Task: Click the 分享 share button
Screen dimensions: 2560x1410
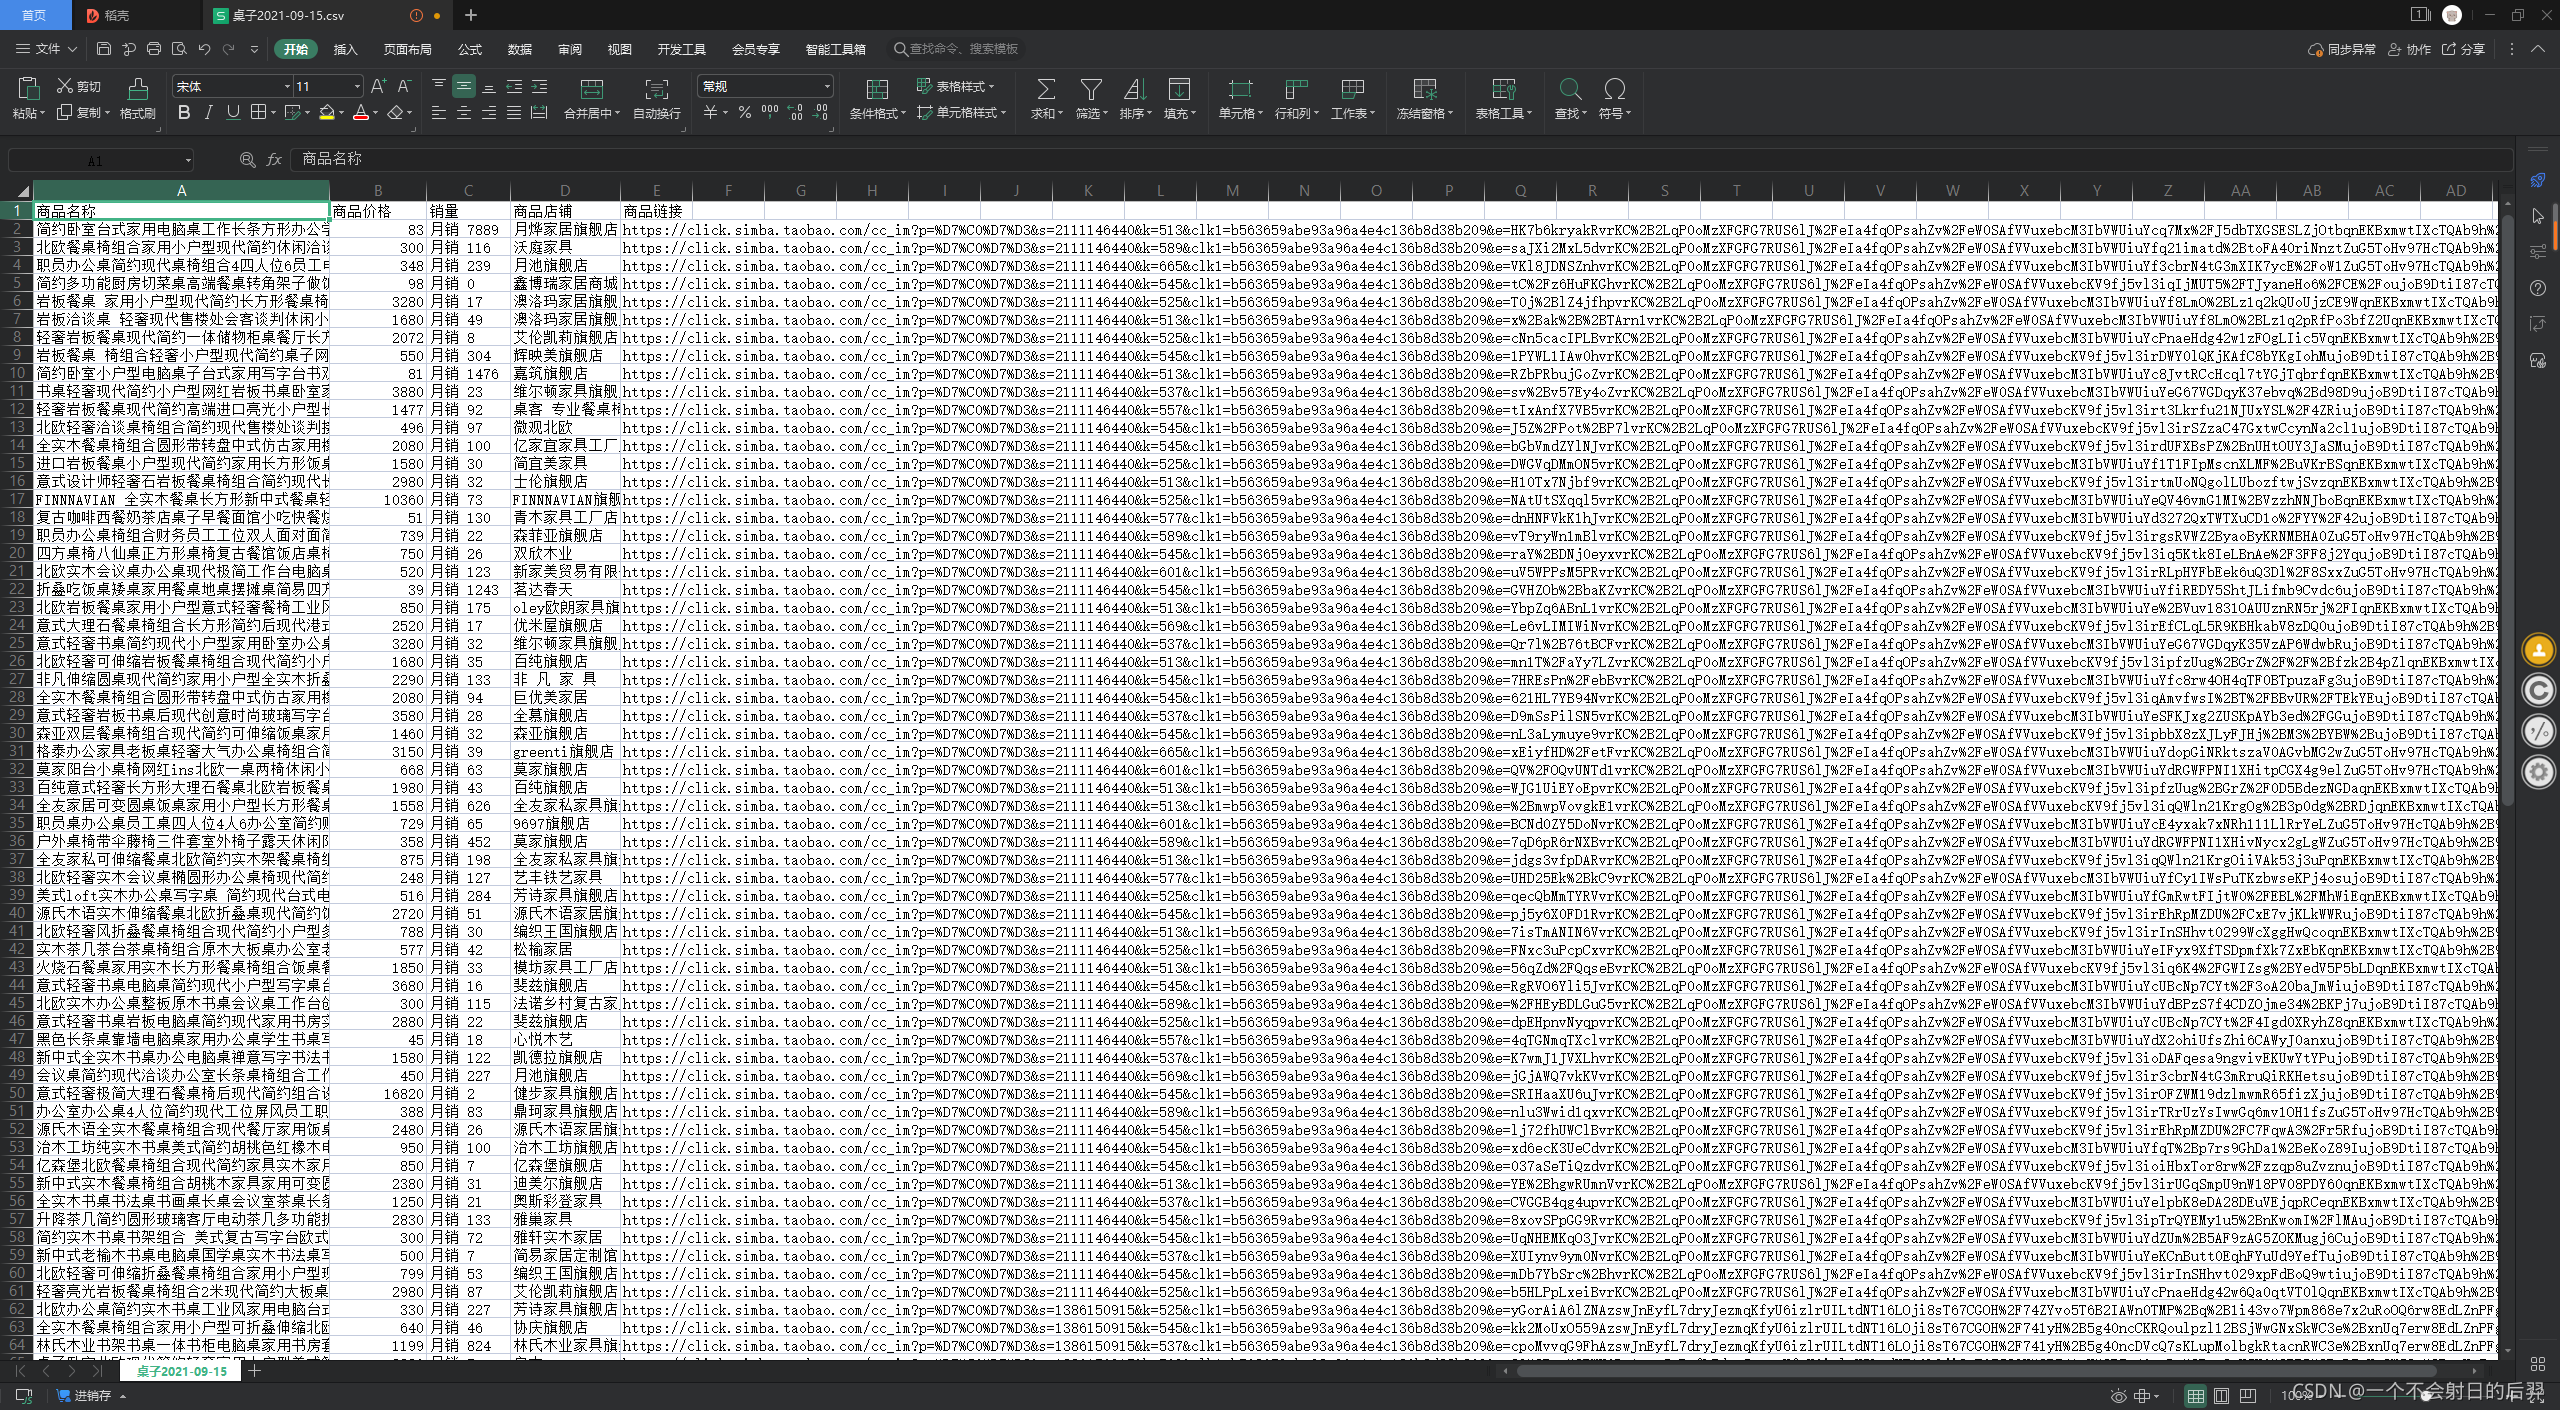Action: tap(2463, 49)
